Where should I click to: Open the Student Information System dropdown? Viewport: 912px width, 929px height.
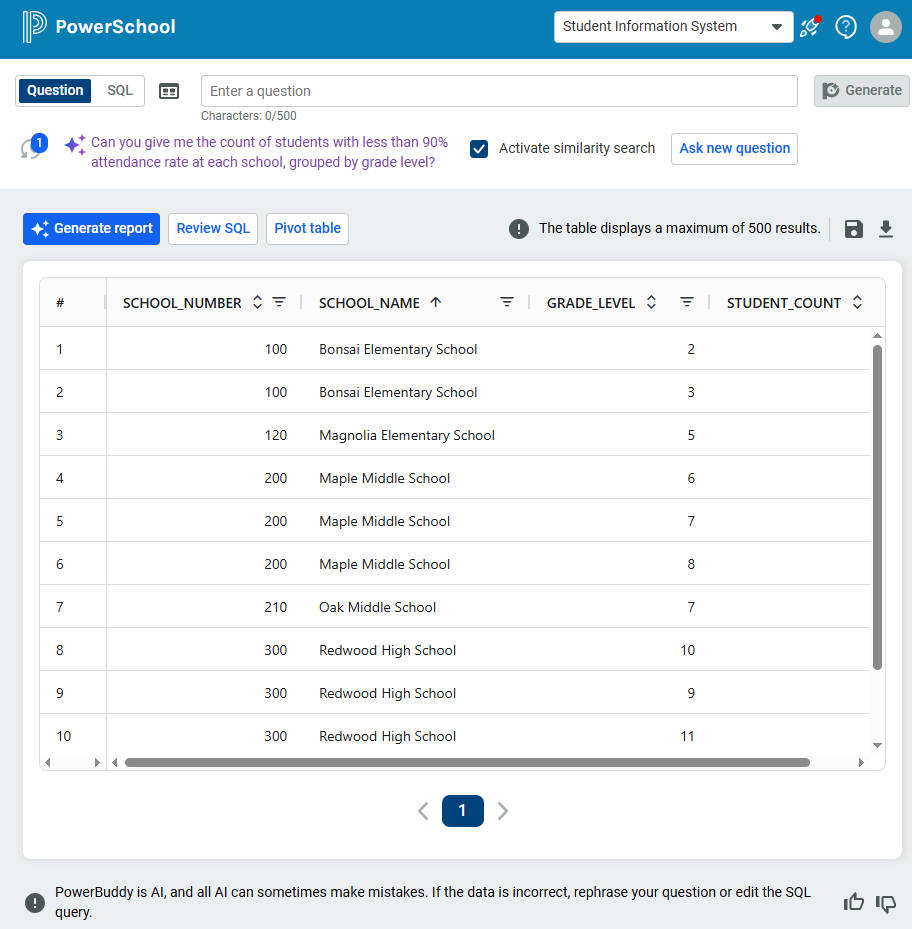coord(673,27)
